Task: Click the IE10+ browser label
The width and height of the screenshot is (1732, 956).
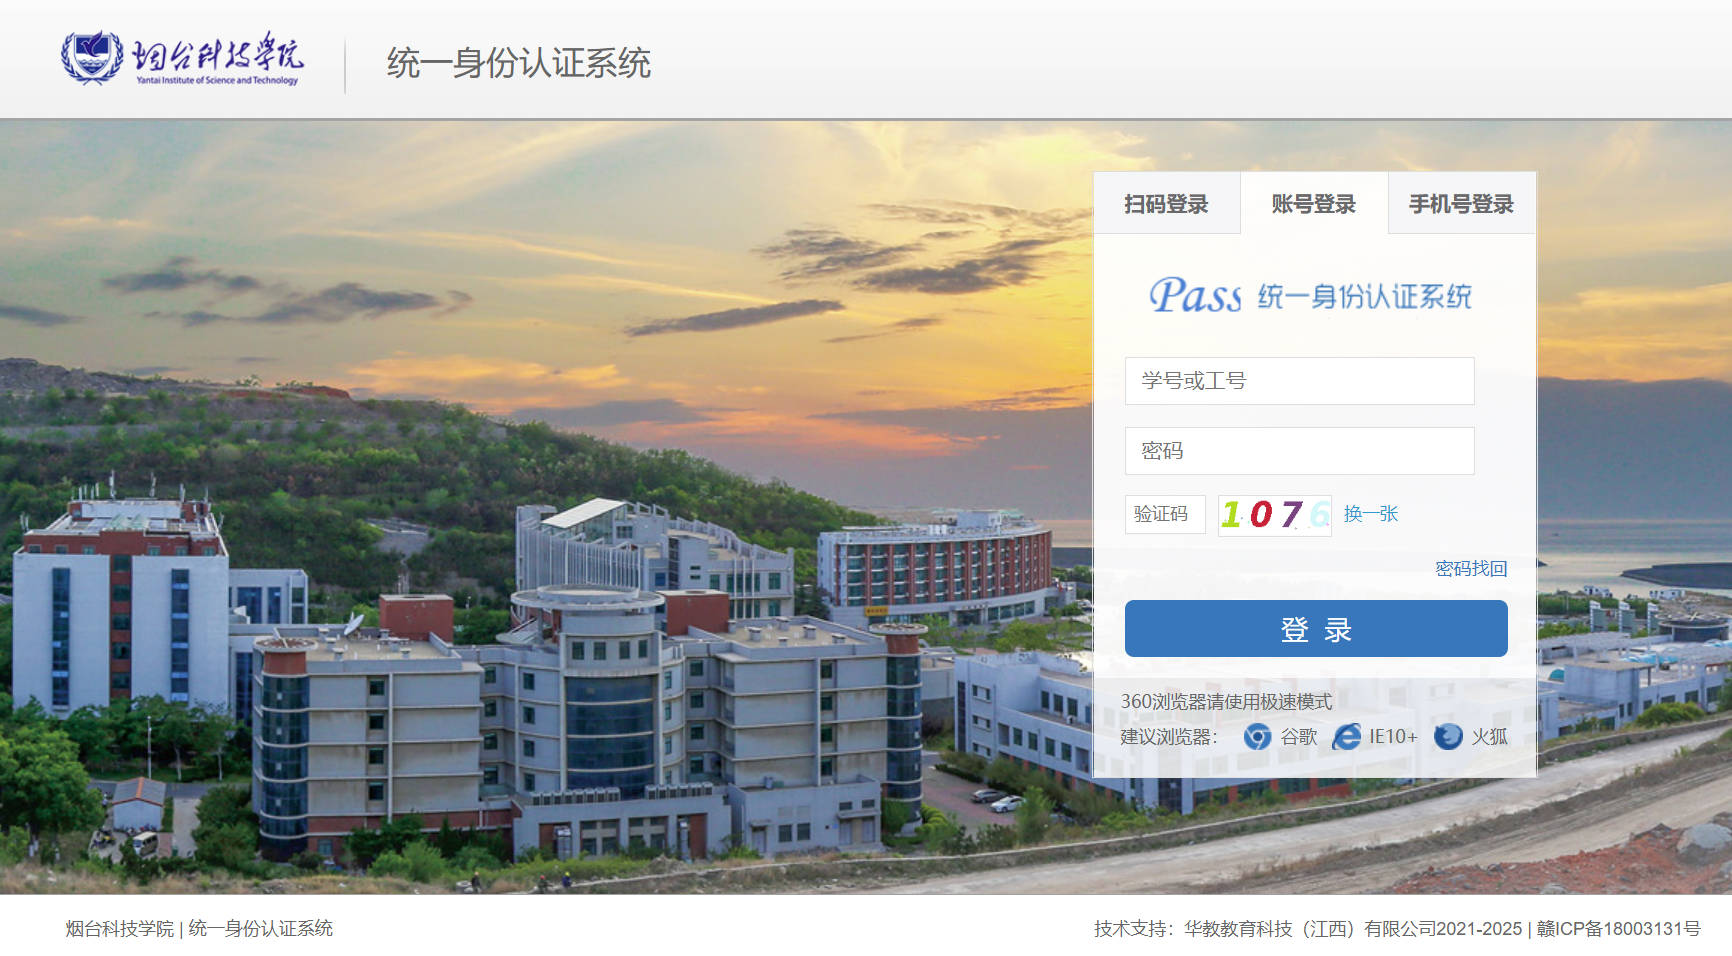Action: coord(1393,737)
